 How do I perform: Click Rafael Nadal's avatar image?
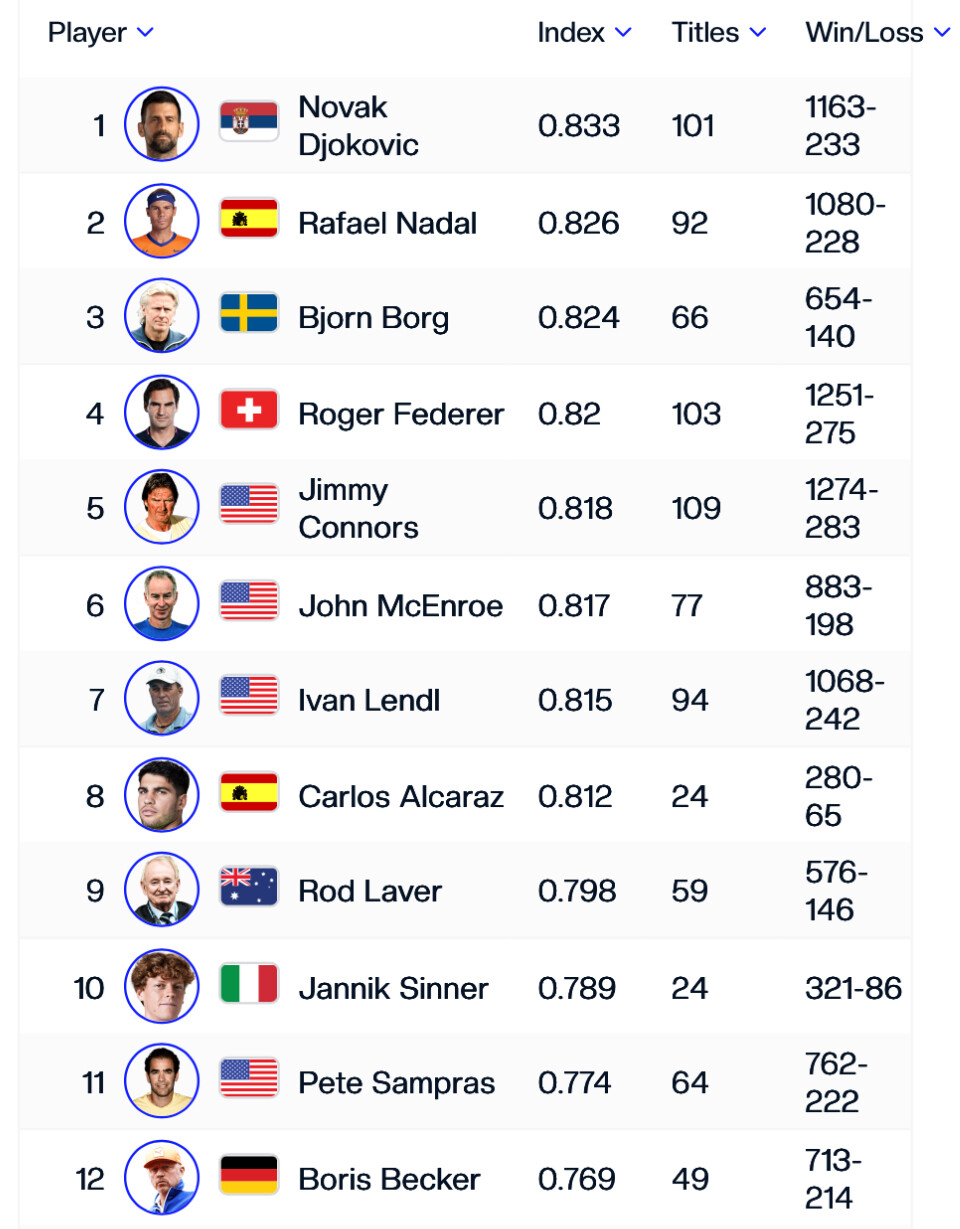click(161, 221)
